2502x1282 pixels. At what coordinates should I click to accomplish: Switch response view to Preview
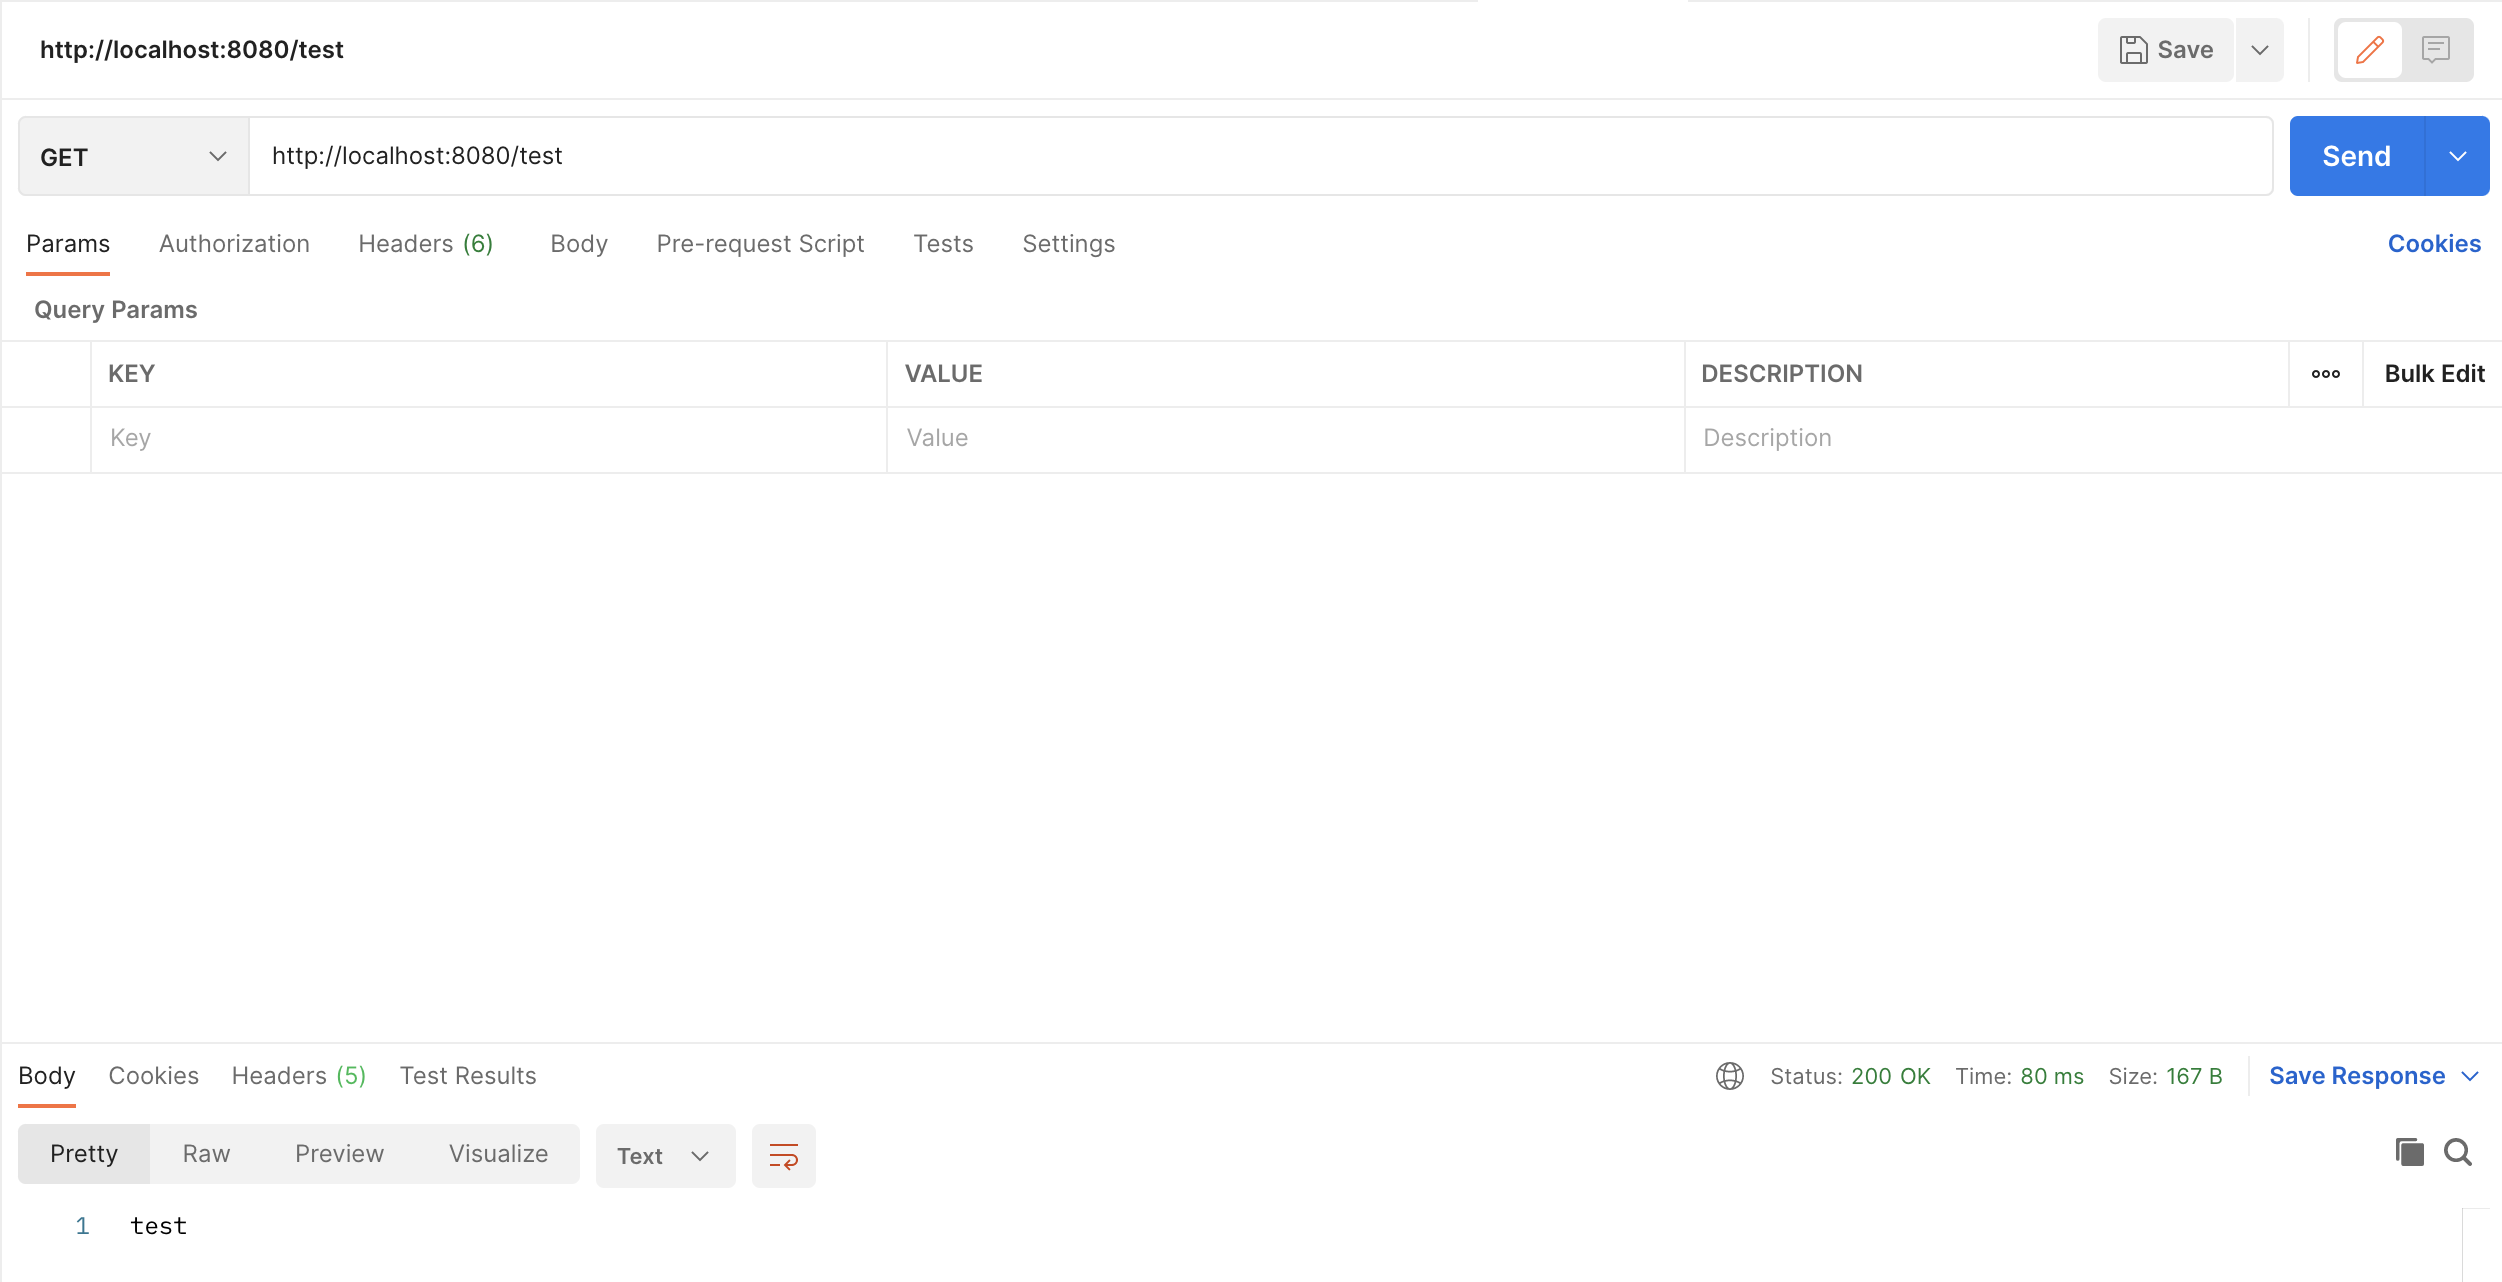point(339,1154)
